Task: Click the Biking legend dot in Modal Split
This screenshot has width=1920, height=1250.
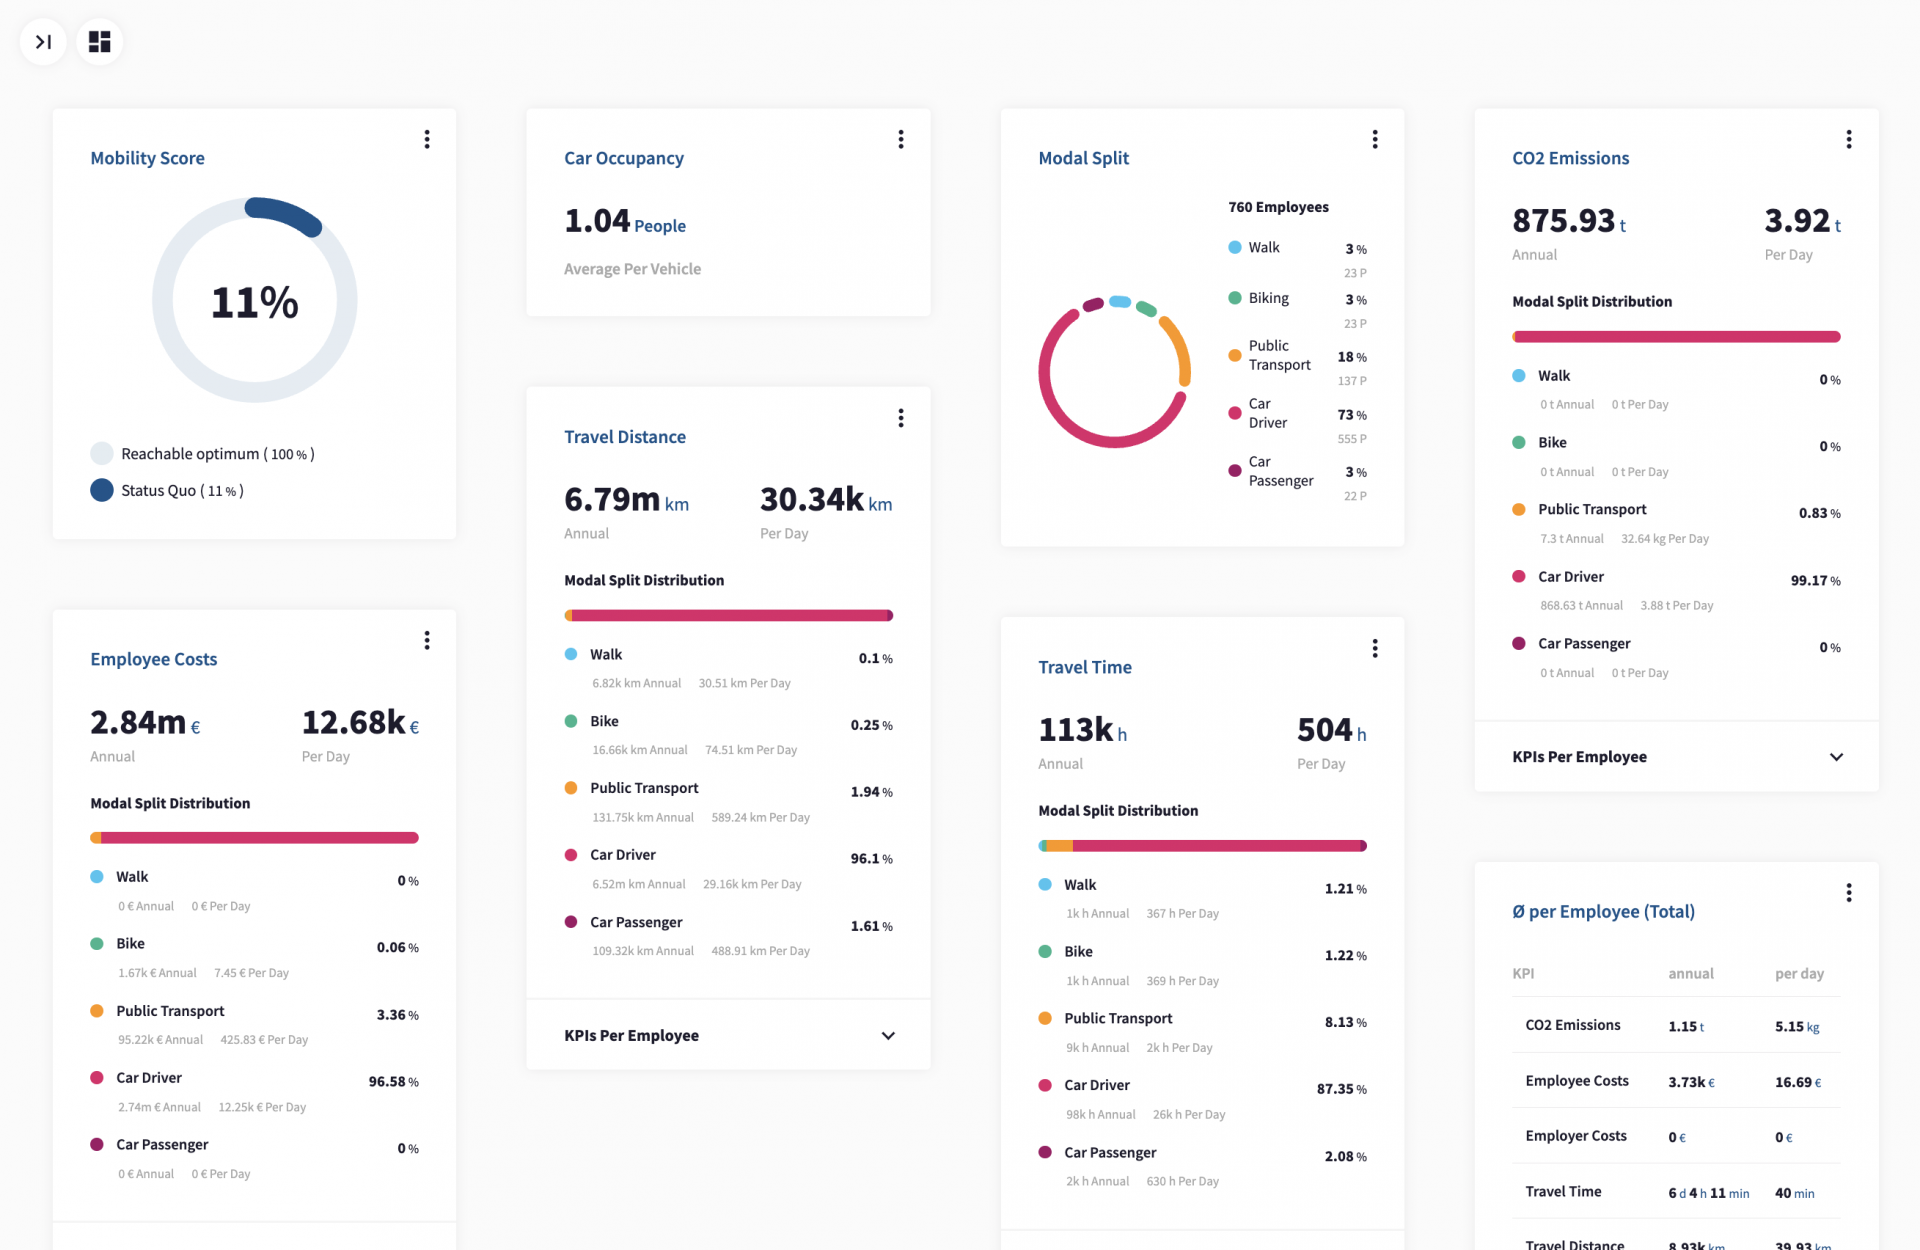Action: point(1235,298)
